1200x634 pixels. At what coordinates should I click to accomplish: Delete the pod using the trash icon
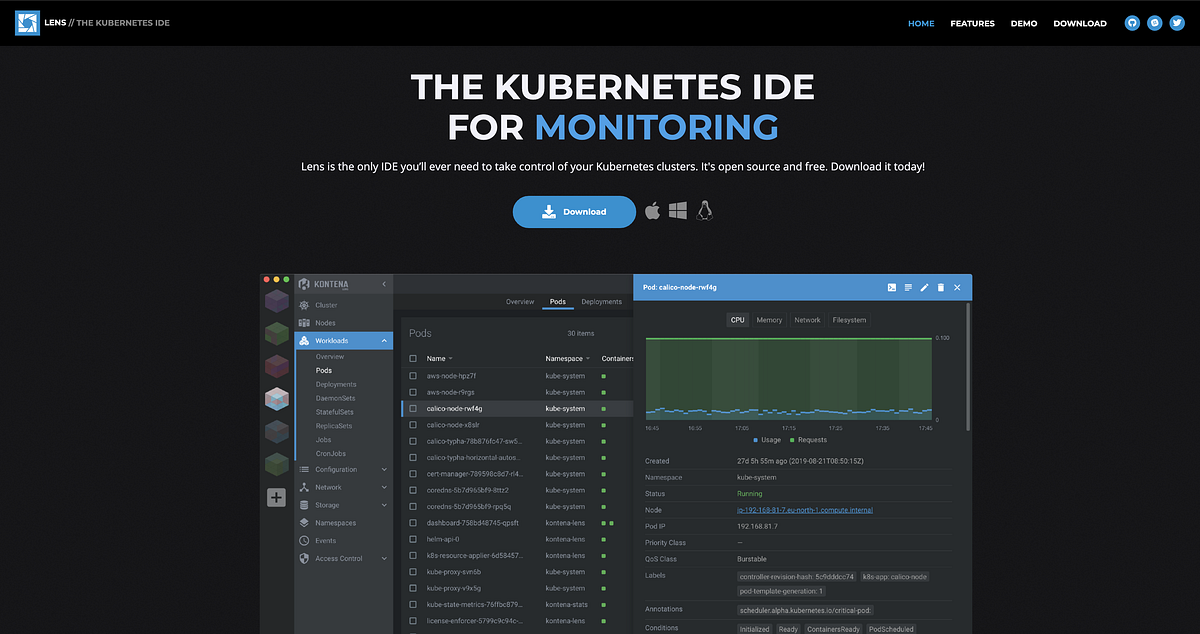[x=940, y=287]
